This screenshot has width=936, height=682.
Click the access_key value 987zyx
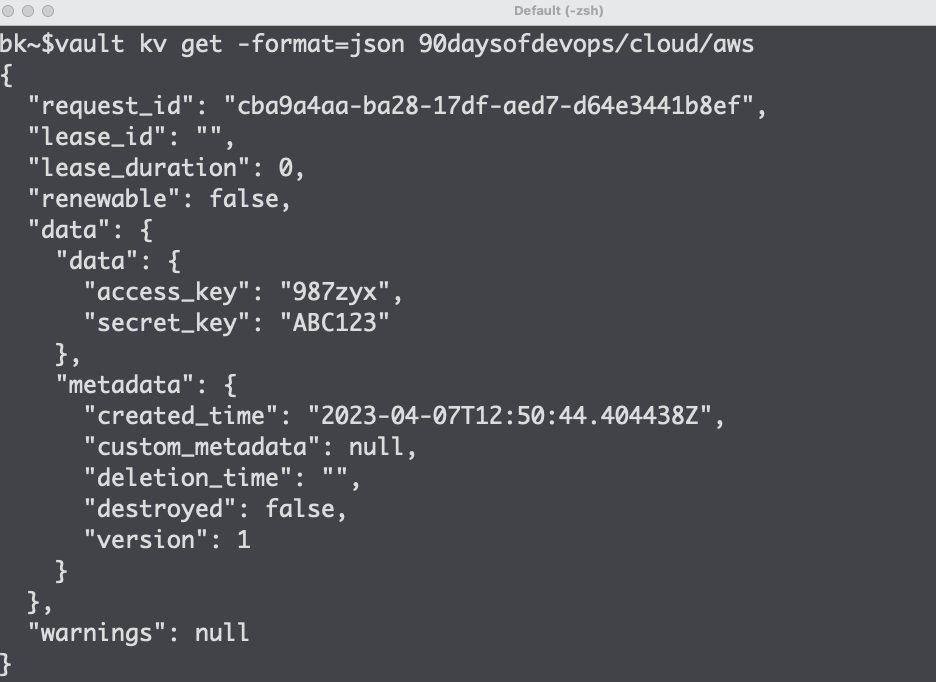point(334,292)
